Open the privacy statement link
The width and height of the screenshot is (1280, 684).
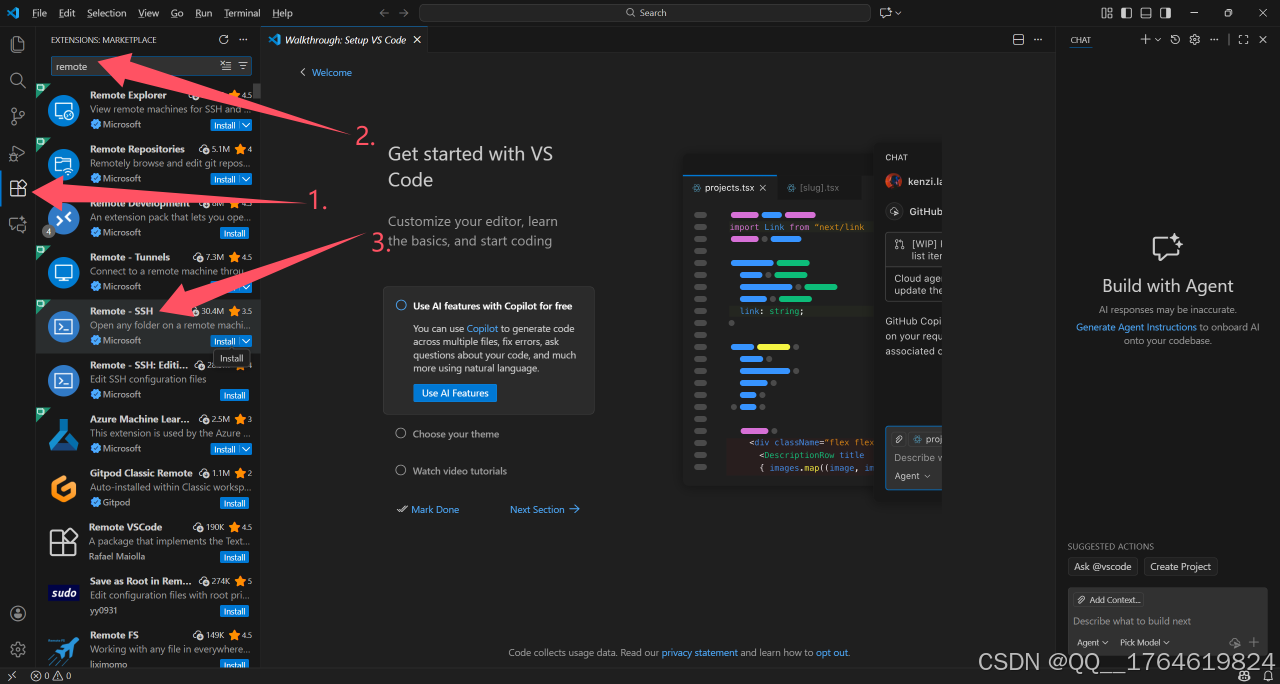click(x=699, y=653)
